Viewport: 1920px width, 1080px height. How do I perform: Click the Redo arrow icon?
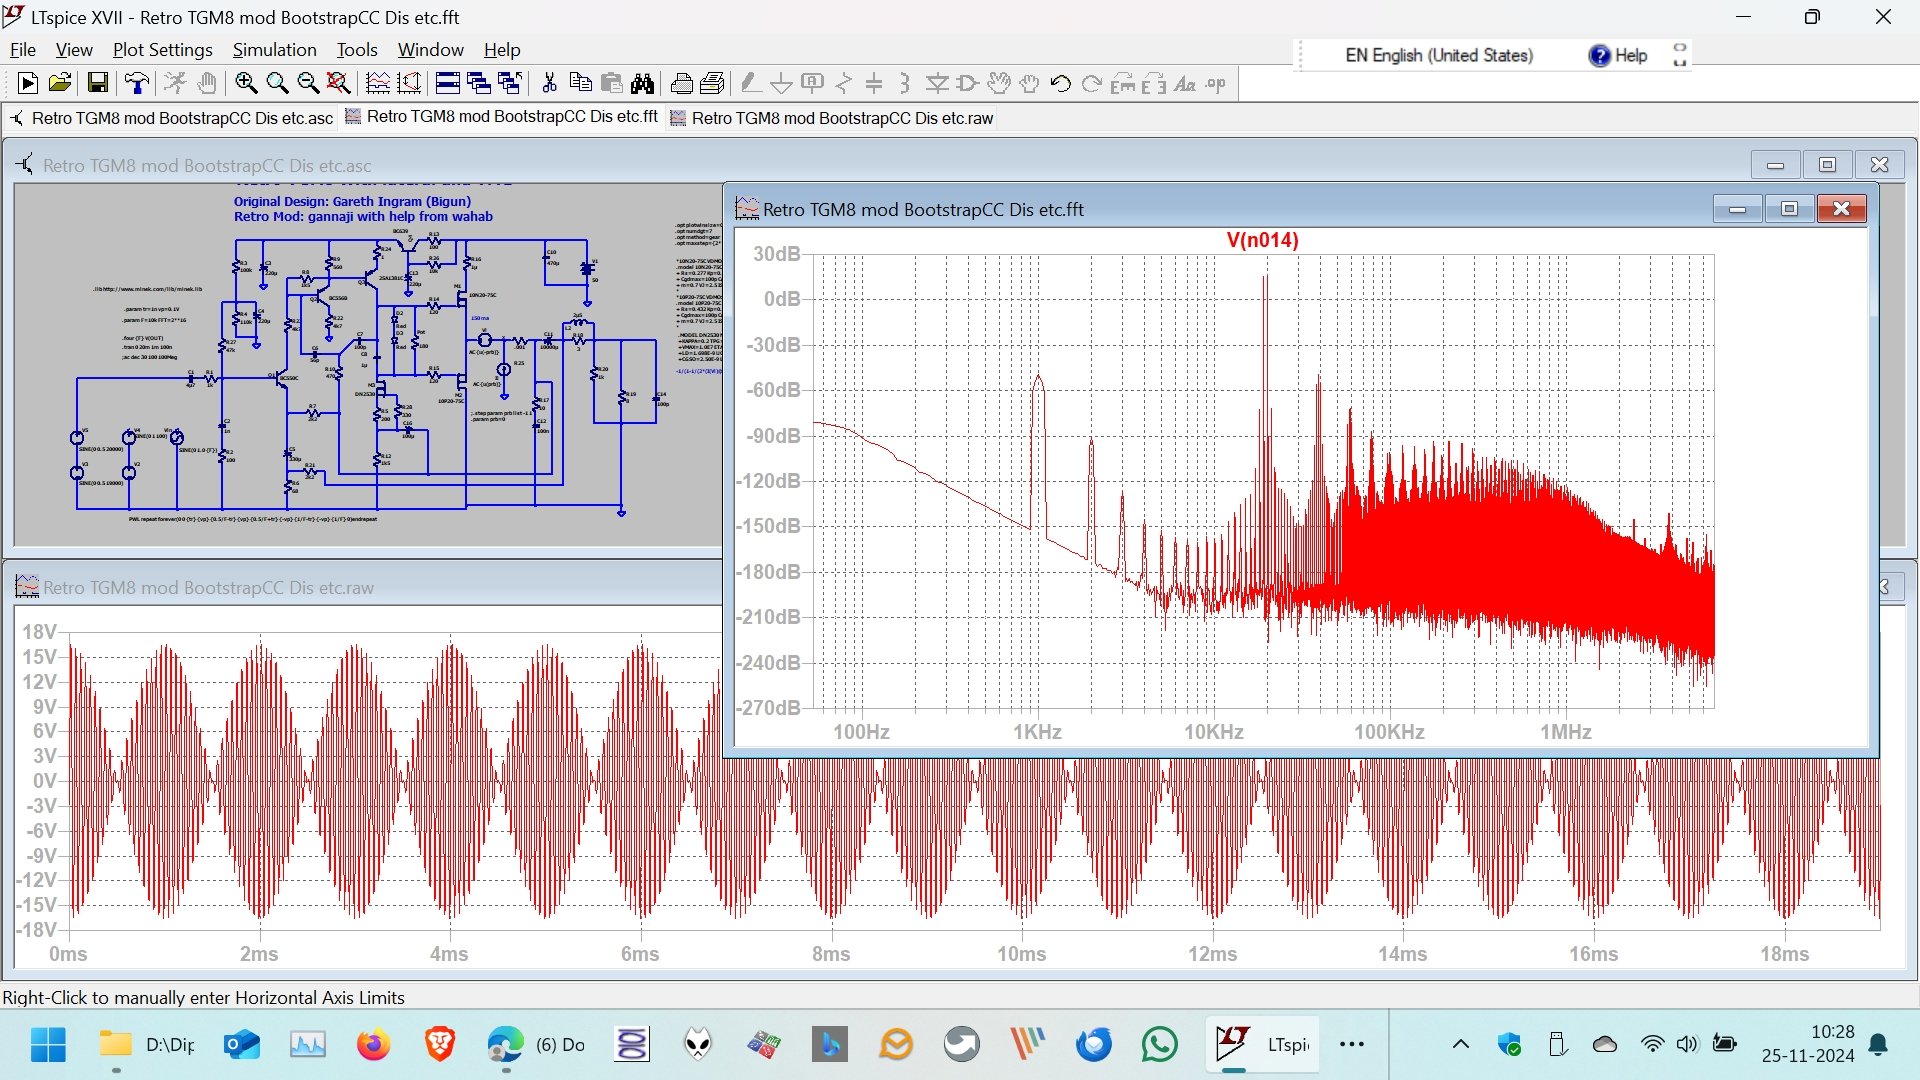pos(1092,84)
